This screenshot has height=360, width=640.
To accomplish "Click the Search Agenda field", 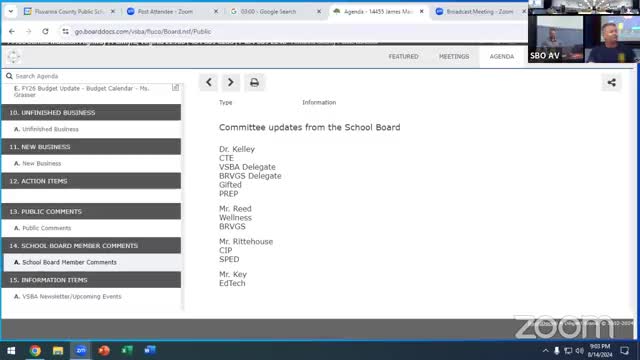I will pyautogui.click(x=94, y=76).
